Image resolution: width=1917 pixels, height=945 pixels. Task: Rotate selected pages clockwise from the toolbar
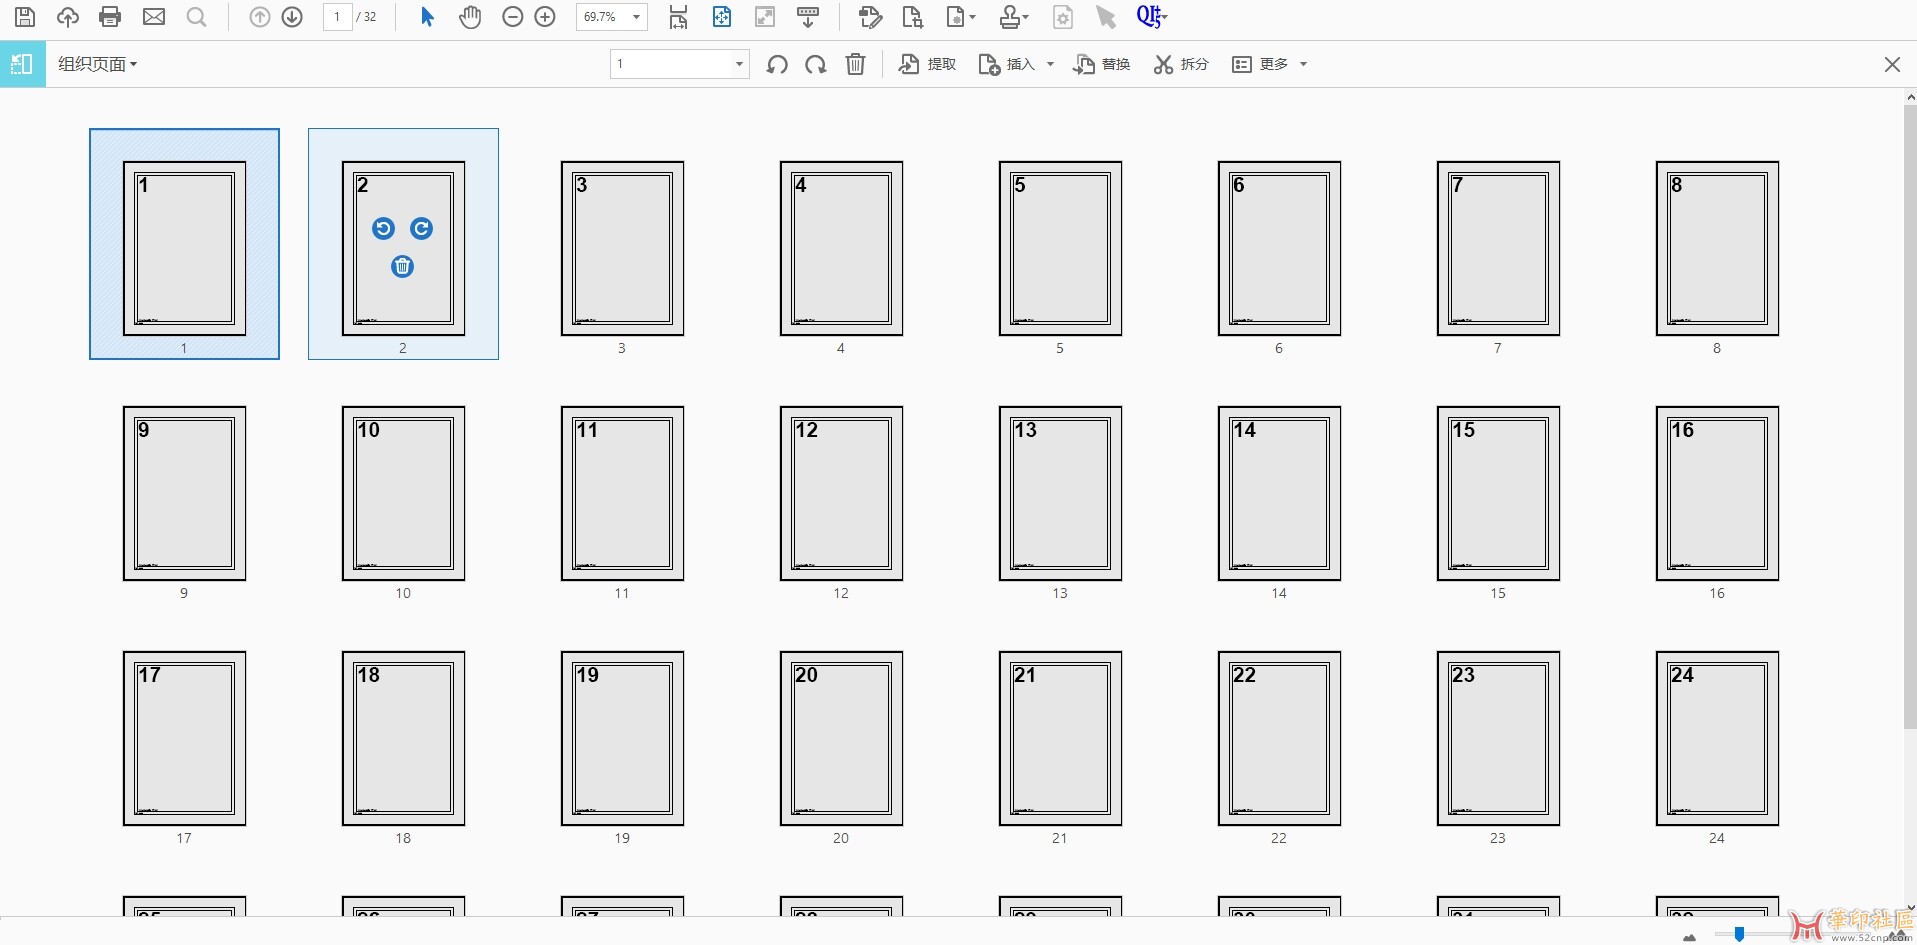816,65
